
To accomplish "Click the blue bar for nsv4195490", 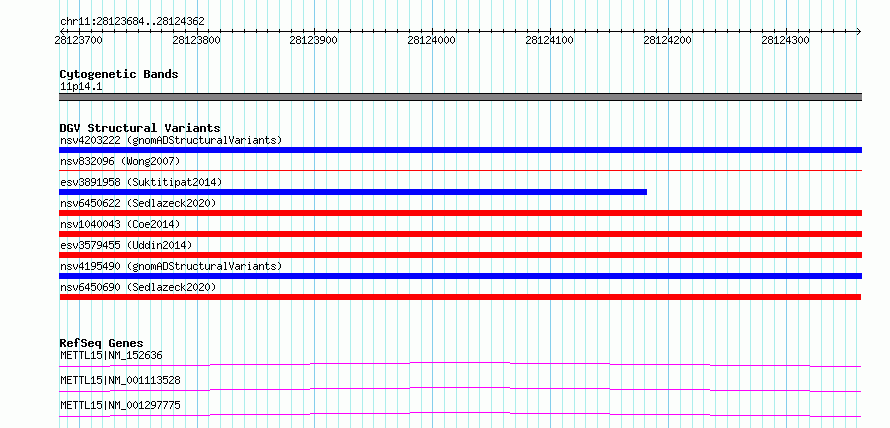I will (460, 276).
